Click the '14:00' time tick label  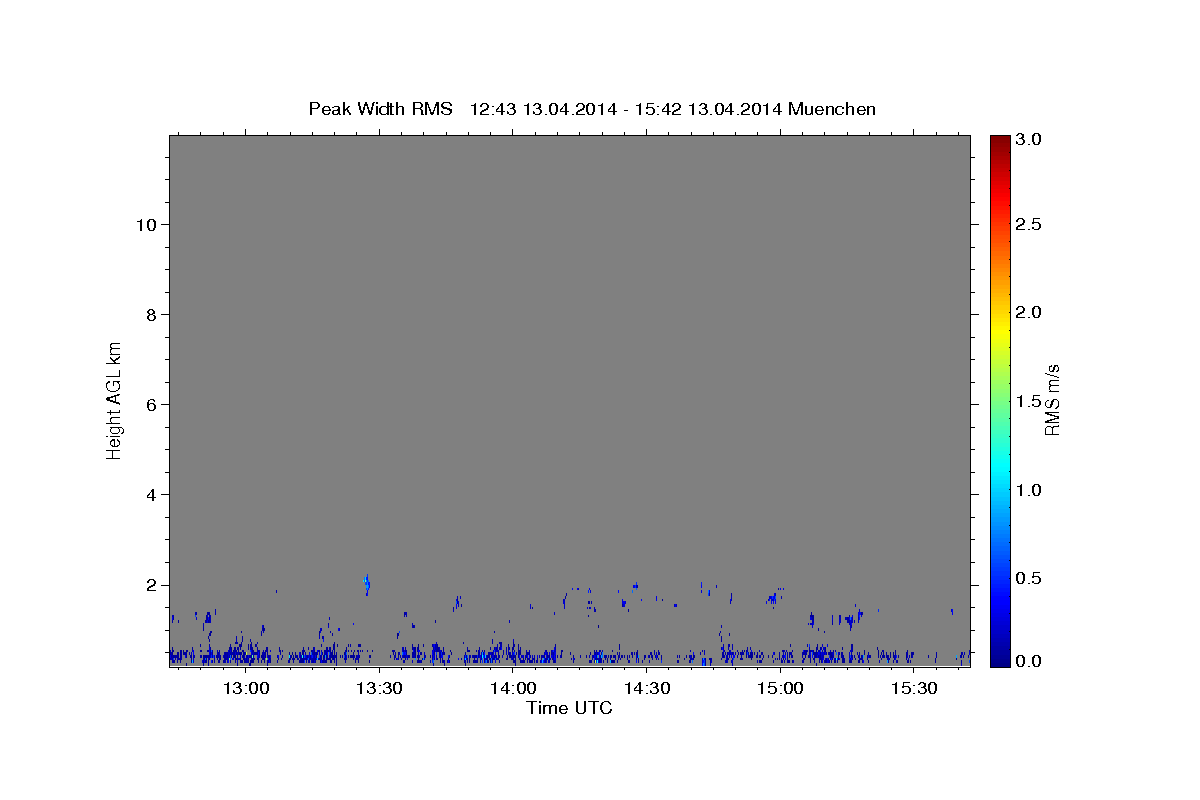tap(513, 688)
